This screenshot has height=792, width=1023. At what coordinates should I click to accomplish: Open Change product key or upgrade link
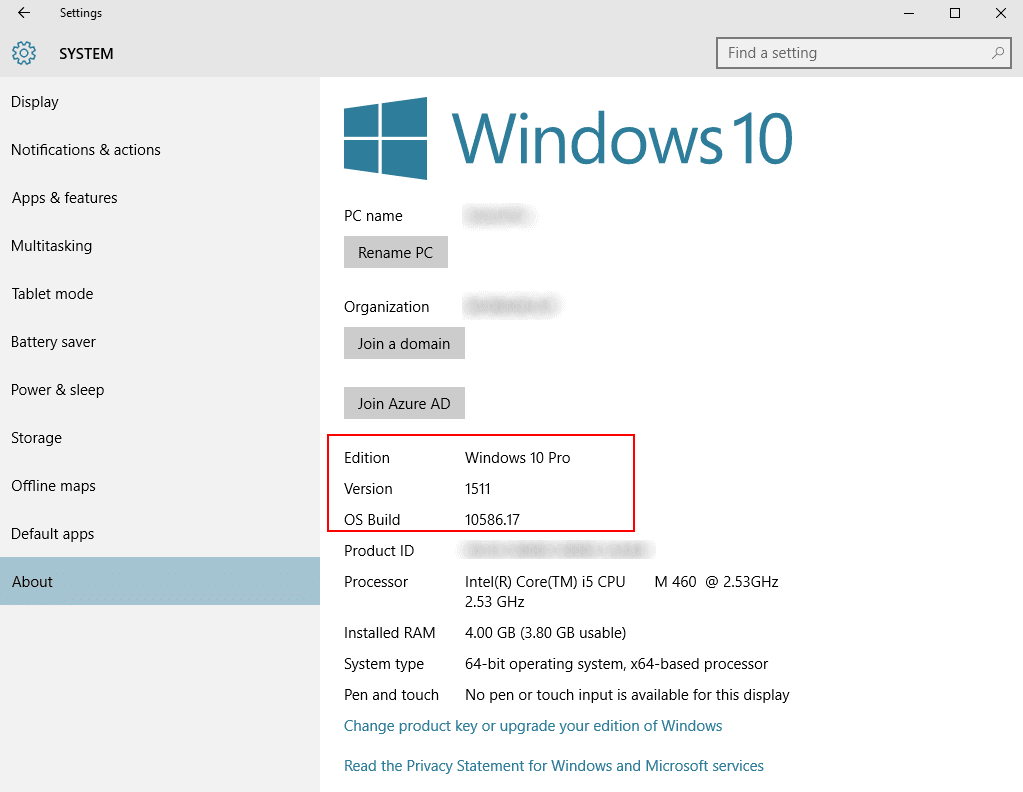(533, 726)
